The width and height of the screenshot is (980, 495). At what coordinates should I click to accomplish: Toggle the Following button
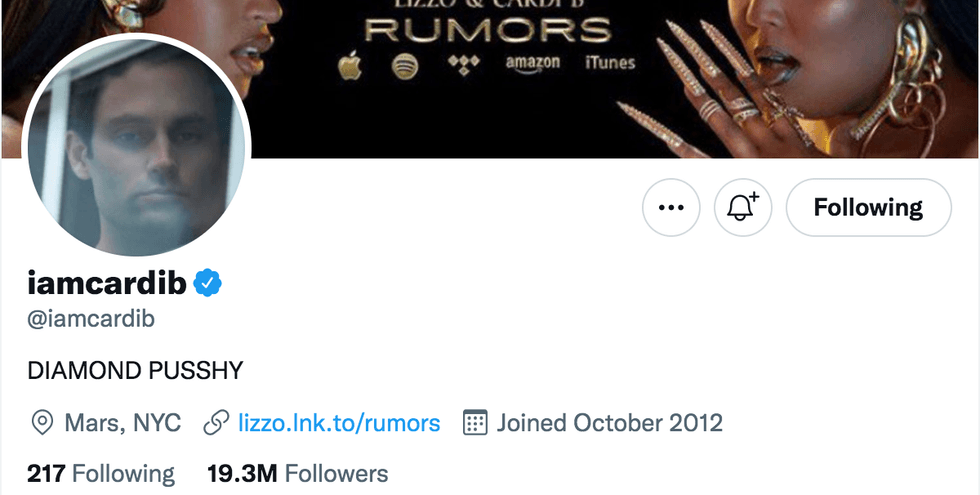868,208
